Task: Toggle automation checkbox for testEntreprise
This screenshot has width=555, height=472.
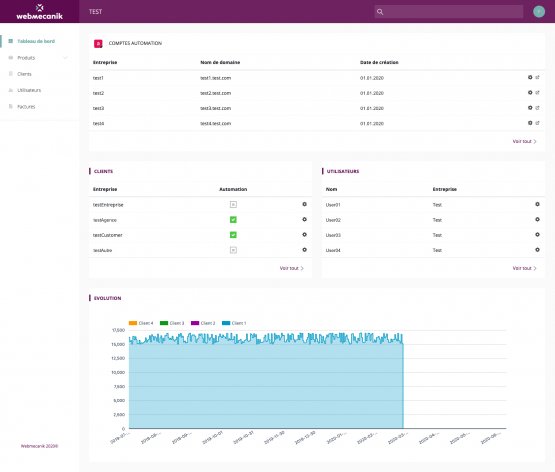Action: tap(233, 205)
